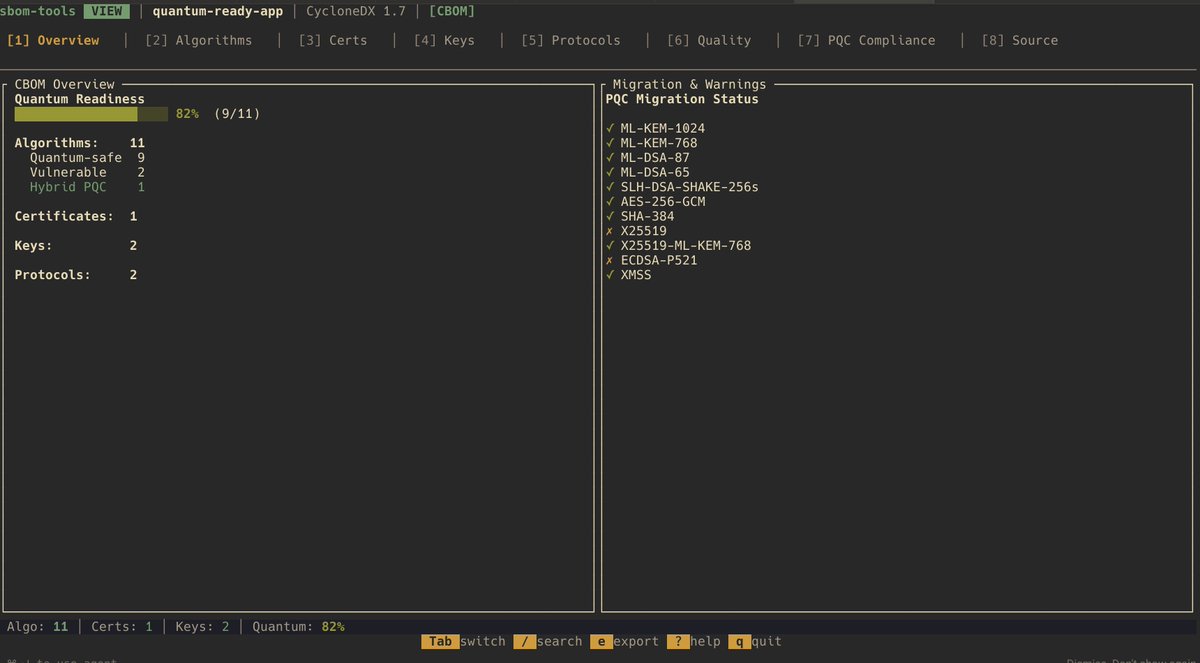Image resolution: width=1200 pixels, height=663 pixels.
Task: Click the CycloneDX 1.7 label
Action: click(x=356, y=11)
